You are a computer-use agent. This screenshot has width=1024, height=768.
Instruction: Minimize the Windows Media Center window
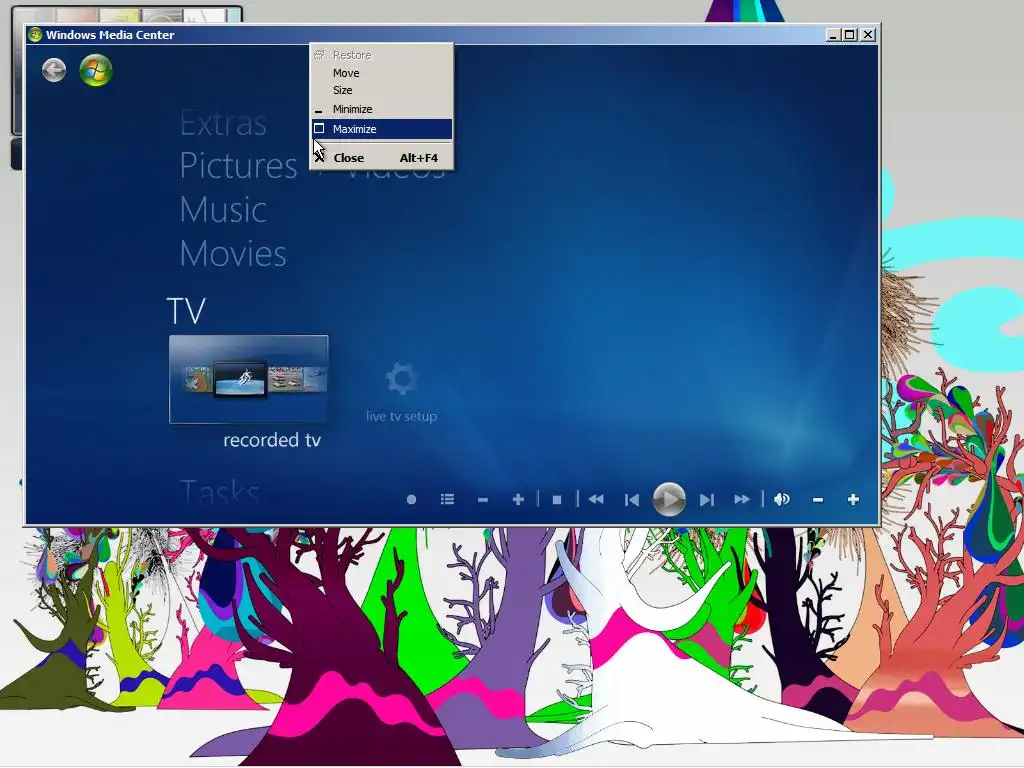click(x=832, y=35)
